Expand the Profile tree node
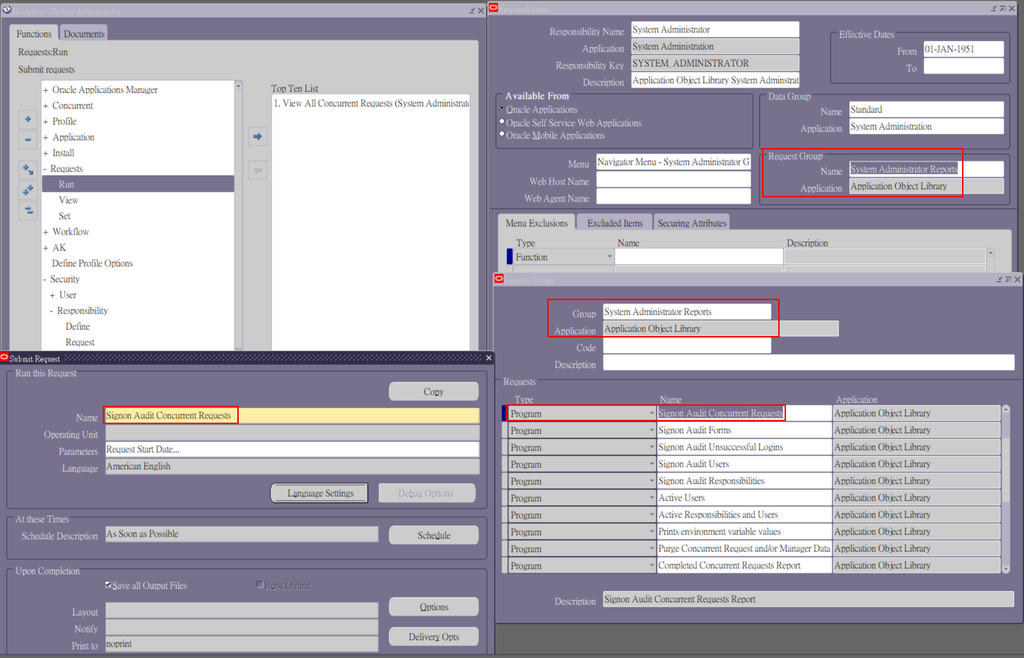Viewport: 1024px width, 658px height. pos(46,121)
